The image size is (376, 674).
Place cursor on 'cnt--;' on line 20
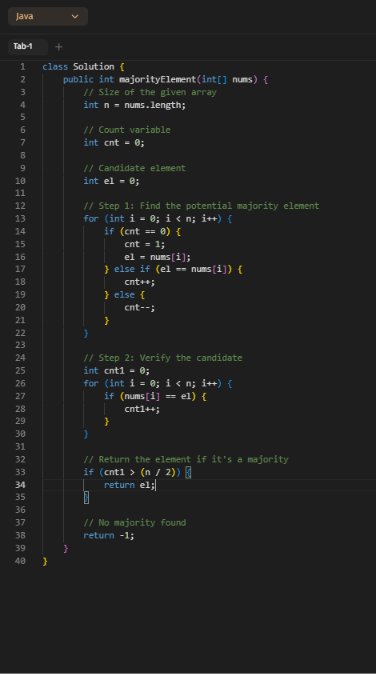coord(140,308)
